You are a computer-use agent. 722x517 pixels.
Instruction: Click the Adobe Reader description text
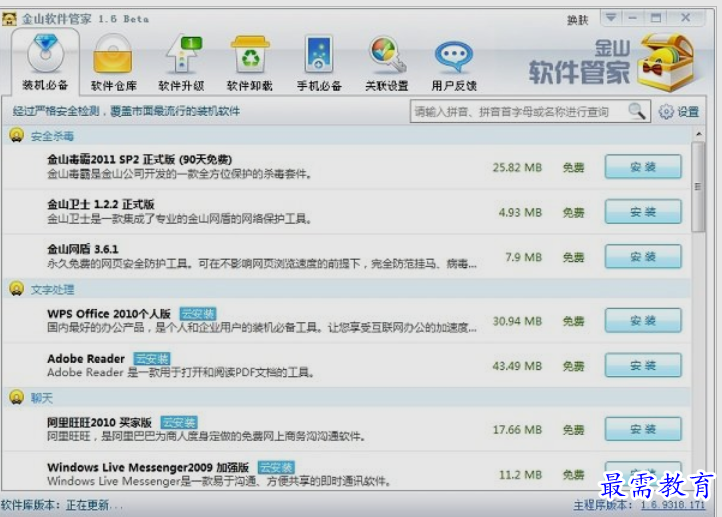[180, 372]
